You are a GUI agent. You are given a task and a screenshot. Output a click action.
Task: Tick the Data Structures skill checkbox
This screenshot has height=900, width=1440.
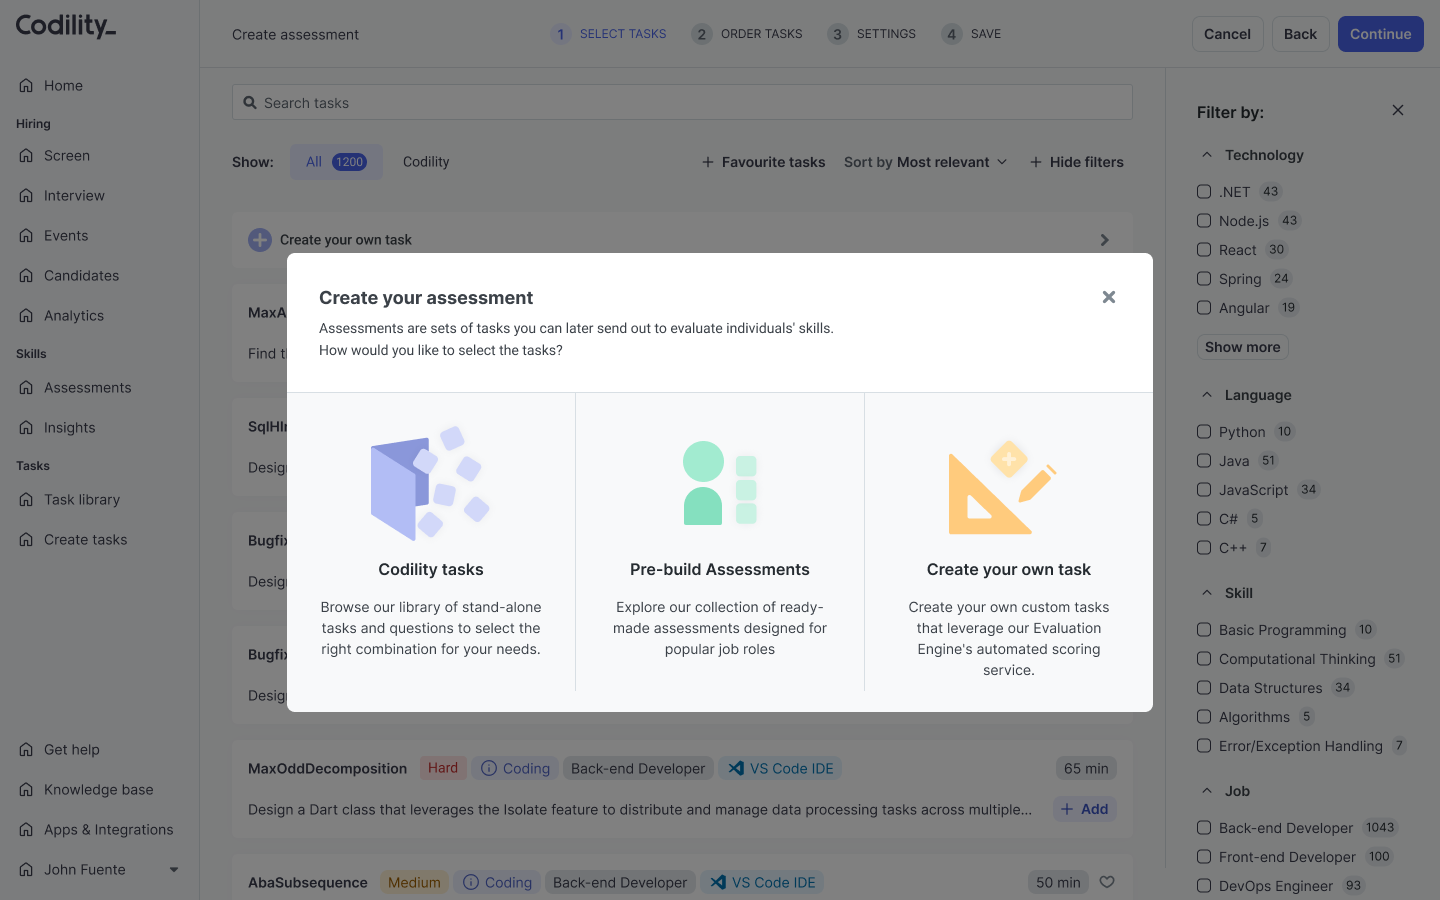(x=1204, y=688)
